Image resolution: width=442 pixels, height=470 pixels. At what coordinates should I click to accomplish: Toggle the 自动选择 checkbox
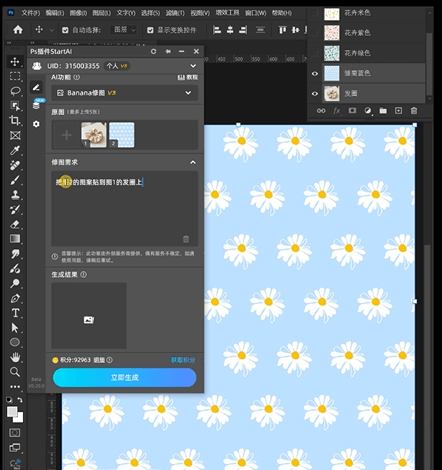65,30
